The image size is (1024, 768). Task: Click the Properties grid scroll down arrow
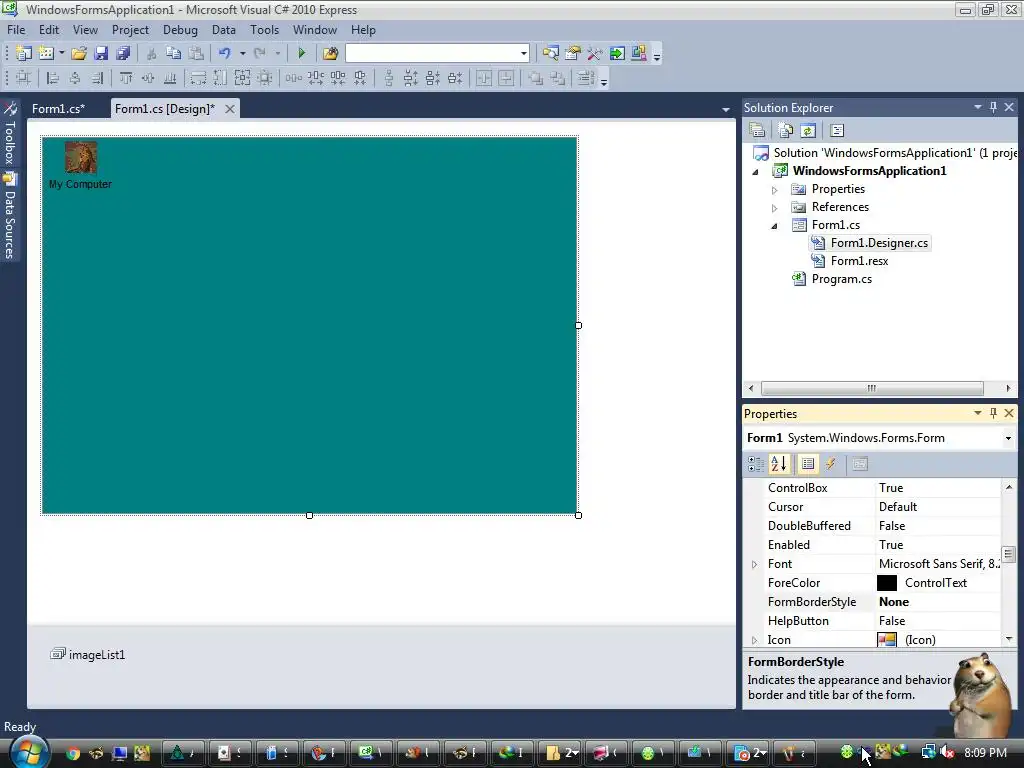click(x=1009, y=639)
